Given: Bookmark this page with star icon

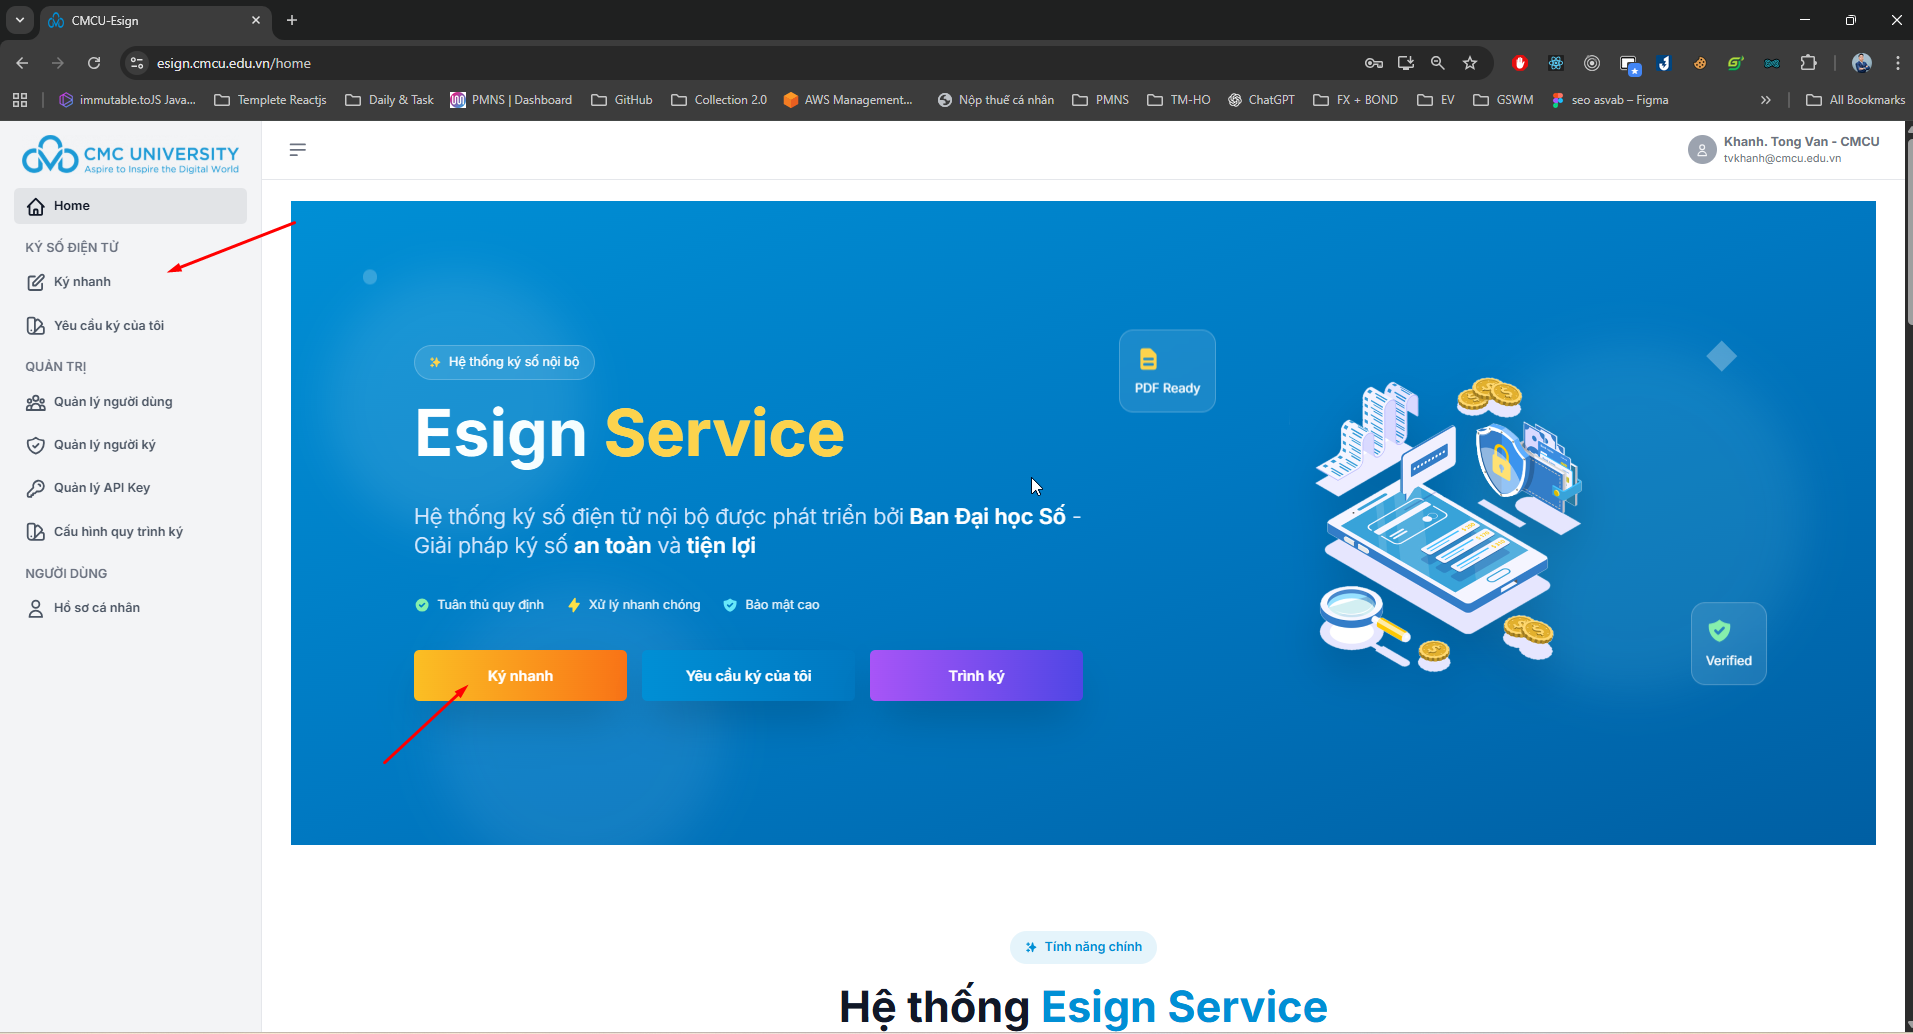Looking at the screenshot, I should 1470,63.
